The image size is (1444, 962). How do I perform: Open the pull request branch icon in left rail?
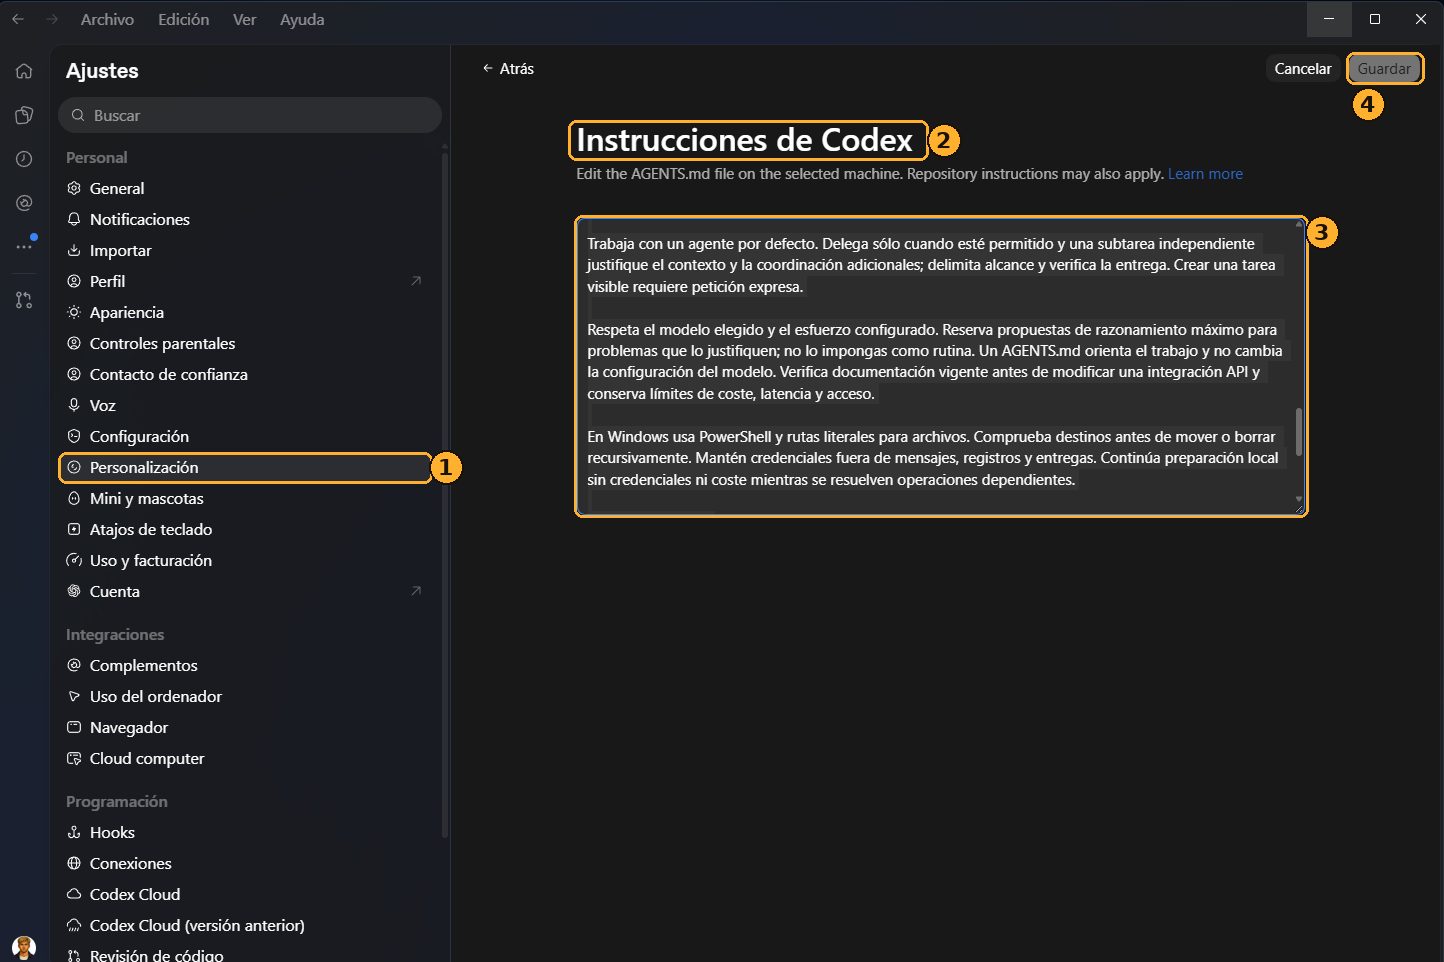click(x=24, y=300)
